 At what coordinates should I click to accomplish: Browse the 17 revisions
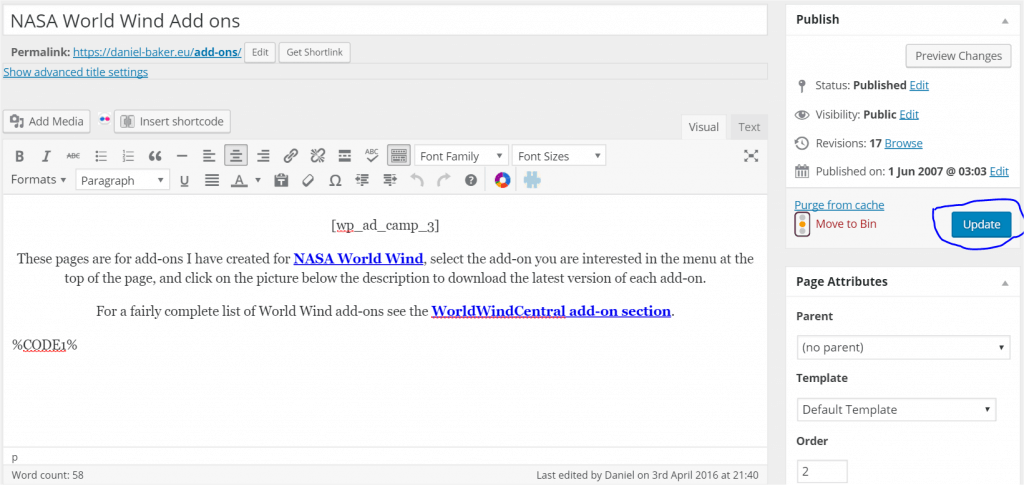[903, 143]
